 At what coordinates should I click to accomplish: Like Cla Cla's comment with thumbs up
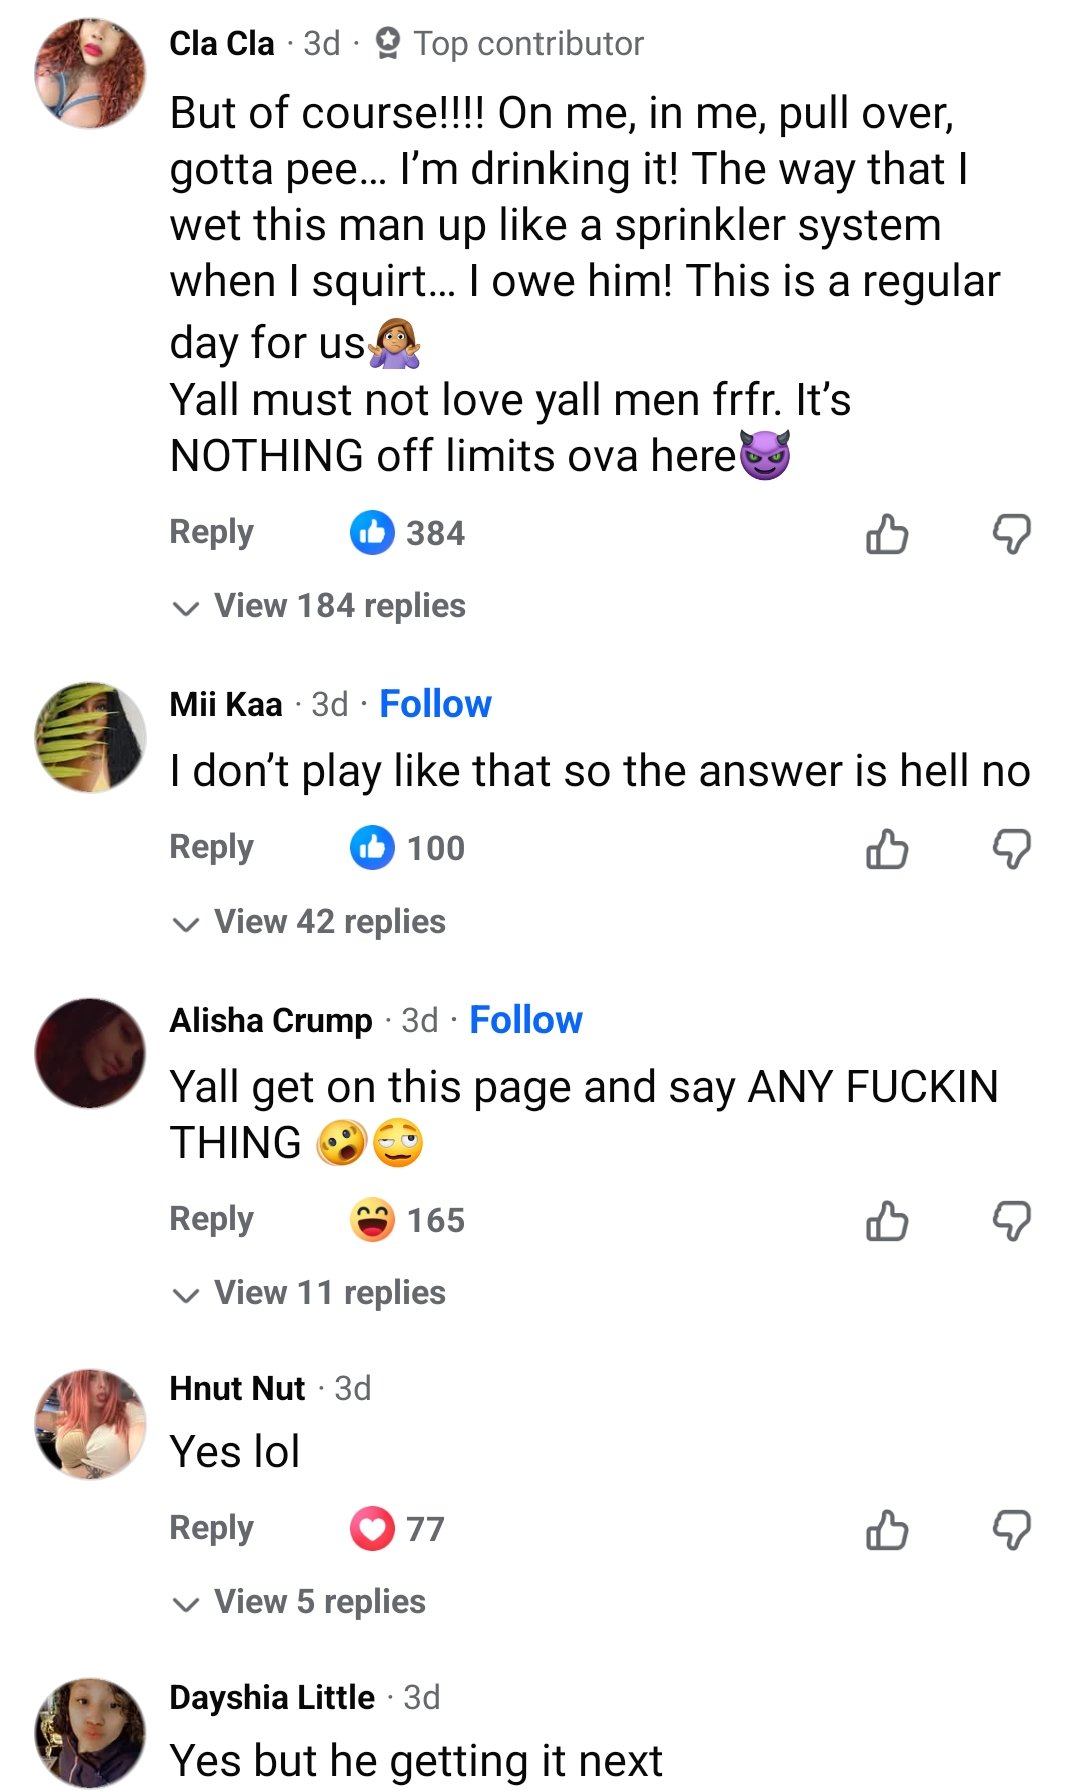click(x=887, y=534)
